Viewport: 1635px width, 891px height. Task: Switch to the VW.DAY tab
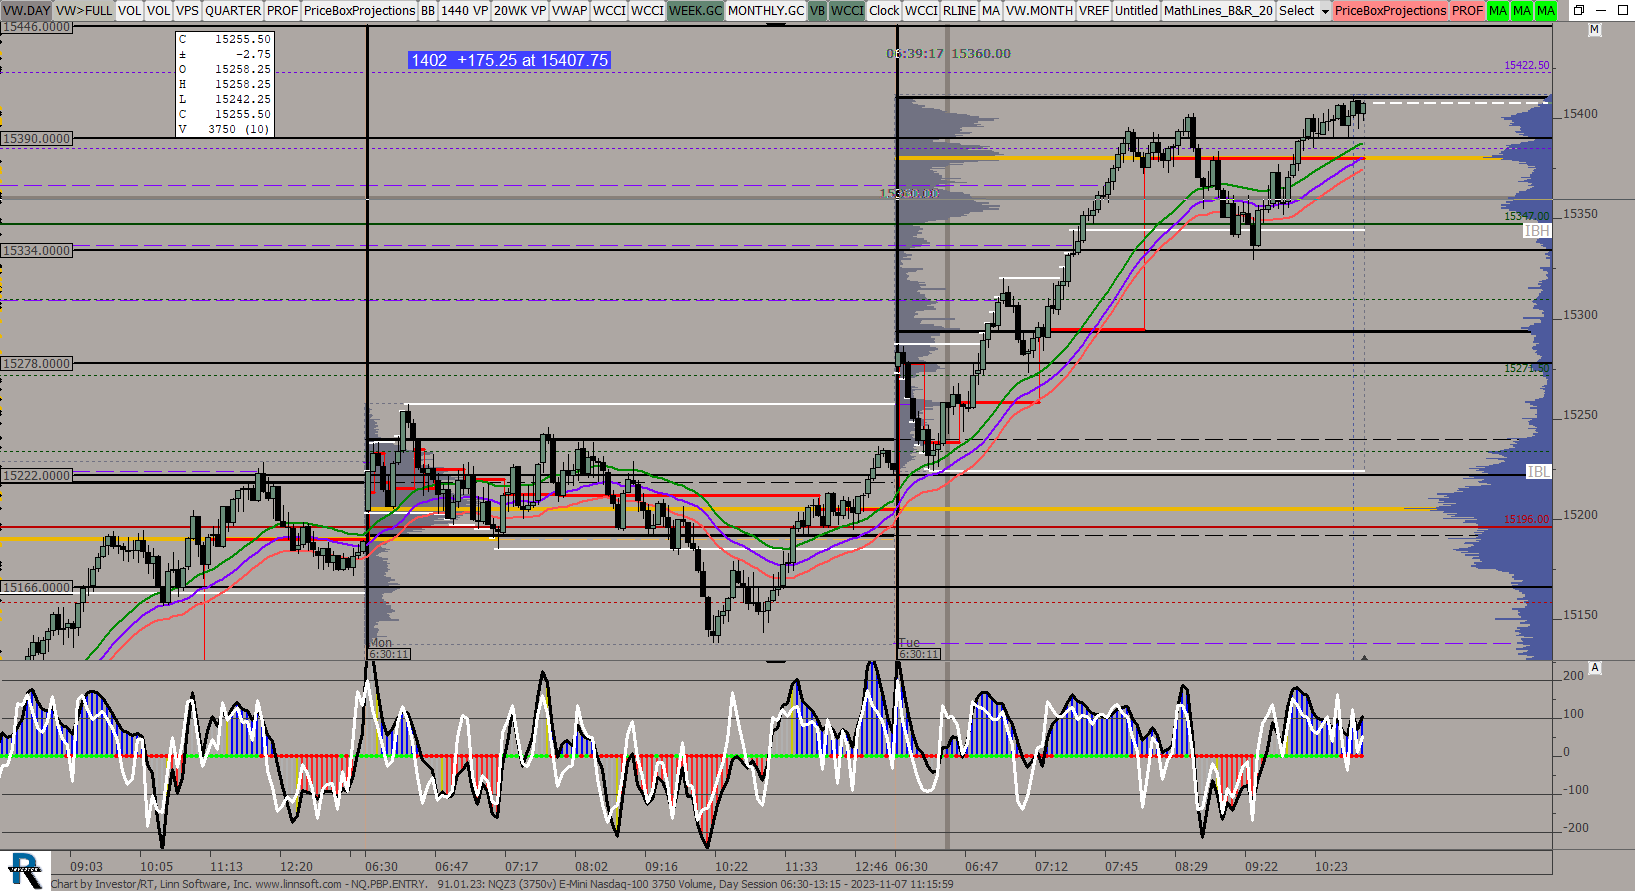pos(26,10)
